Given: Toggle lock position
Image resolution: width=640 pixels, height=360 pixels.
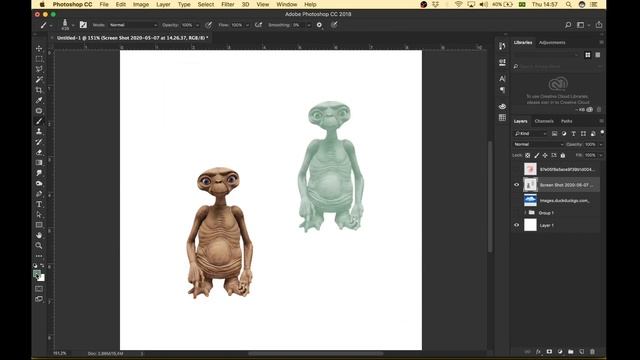Looking at the screenshot, I should click(x=545, y=156).
